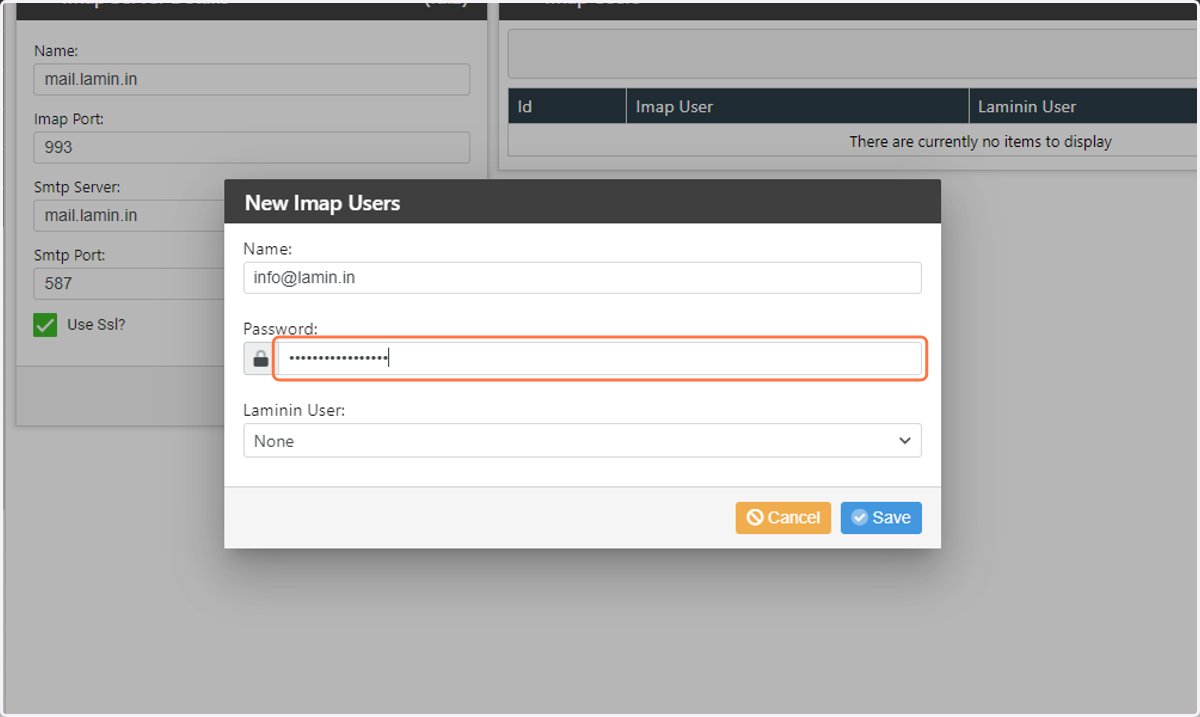Click the 'Password:' label in the dialog

tap(280, 329)
